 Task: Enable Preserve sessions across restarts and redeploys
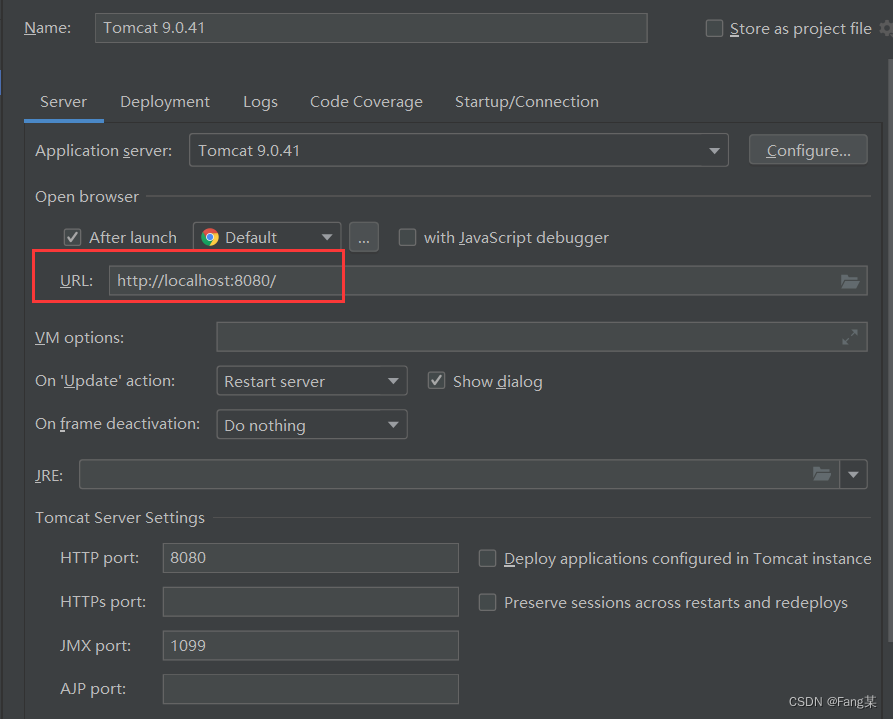coord(488,602)
